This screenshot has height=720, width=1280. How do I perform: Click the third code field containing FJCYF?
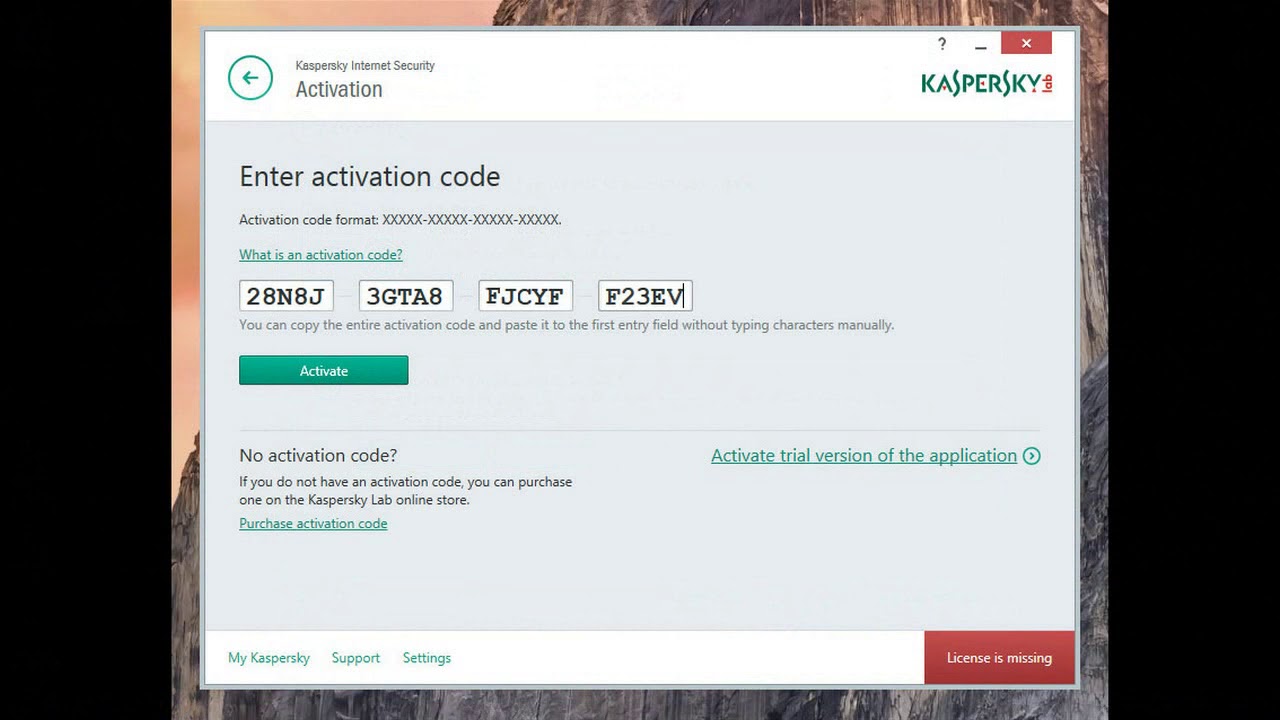[526, 296]
